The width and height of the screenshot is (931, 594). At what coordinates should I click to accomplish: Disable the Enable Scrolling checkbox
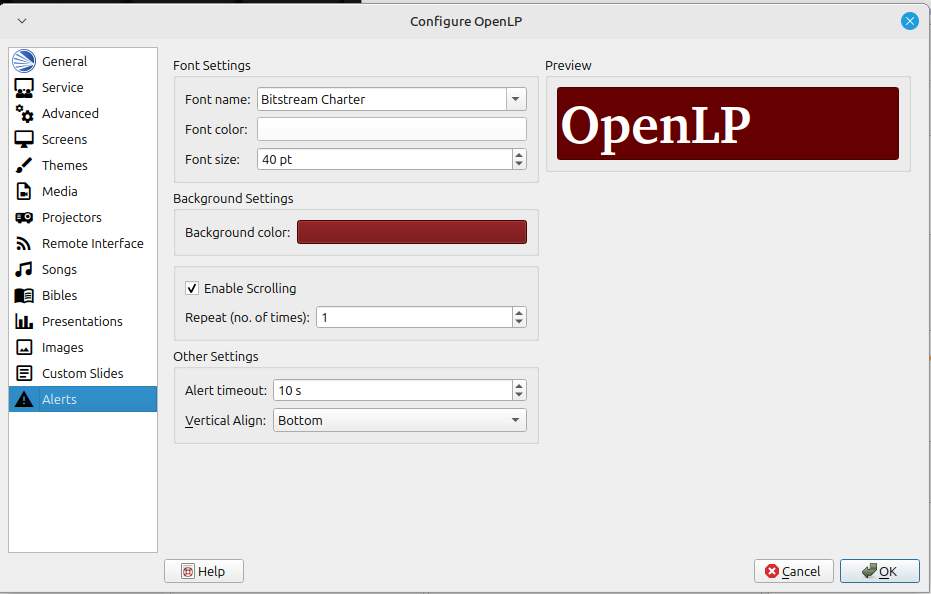192,289
